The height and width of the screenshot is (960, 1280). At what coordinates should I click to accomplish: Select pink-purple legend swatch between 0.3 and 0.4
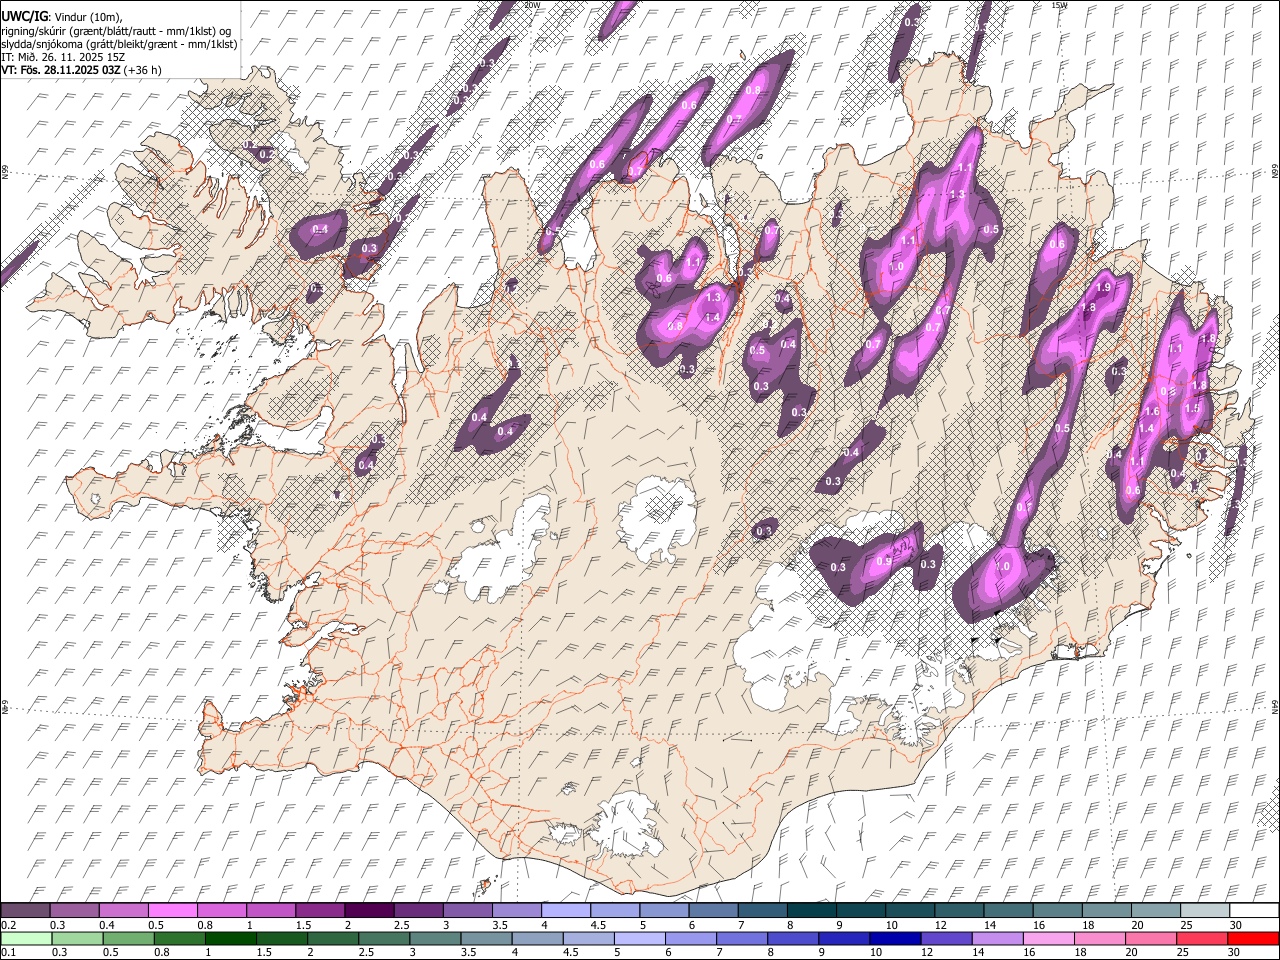pyautogui.click(x=75, y=910)
